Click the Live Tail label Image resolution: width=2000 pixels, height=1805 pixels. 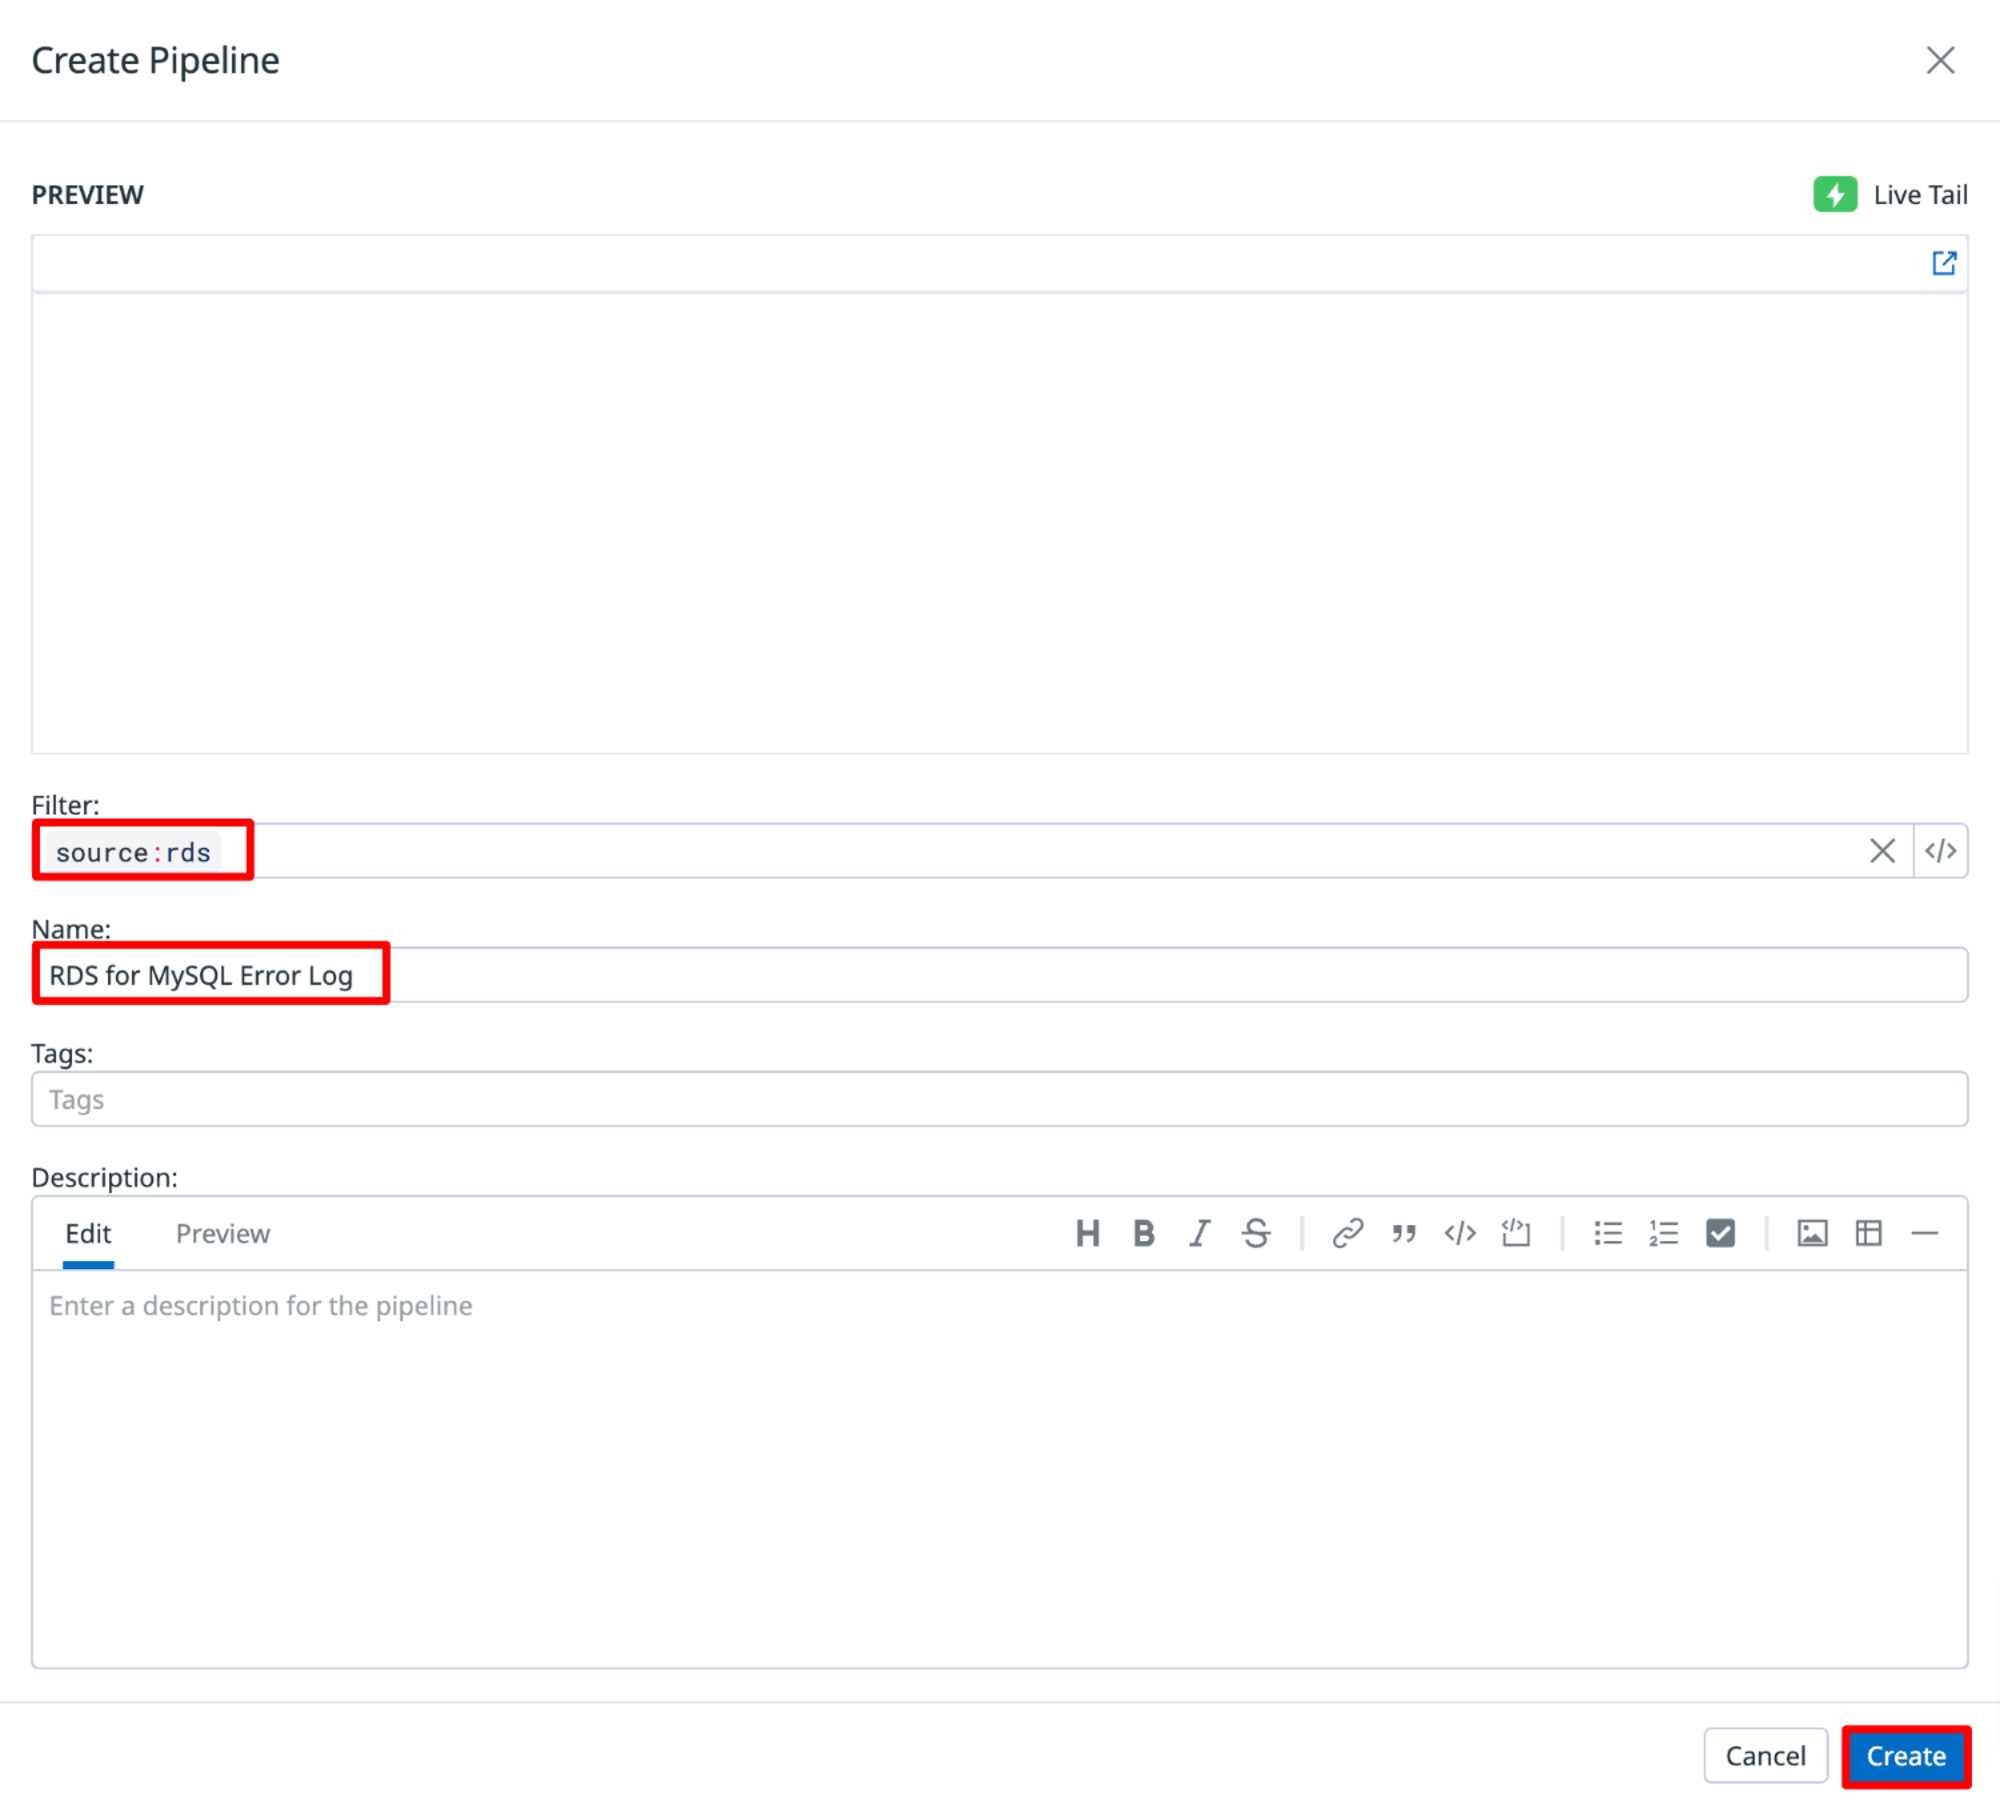tap(1920, 194)
